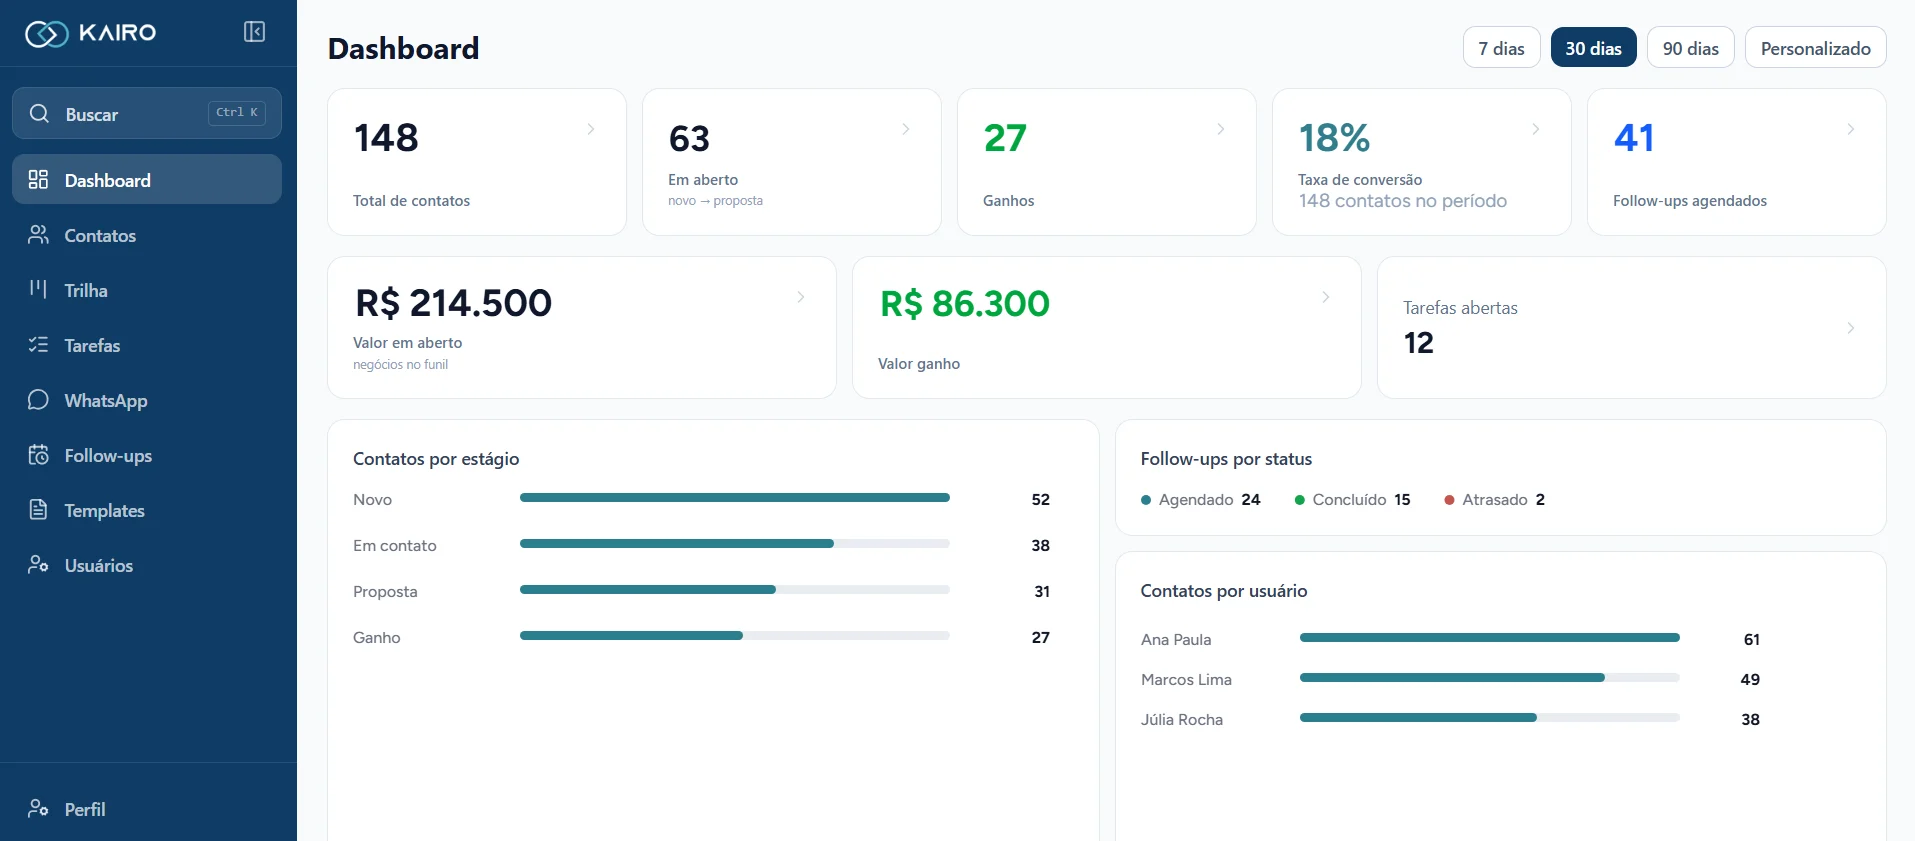Navigate to Tarefas in the sidebar

(147, 345)
